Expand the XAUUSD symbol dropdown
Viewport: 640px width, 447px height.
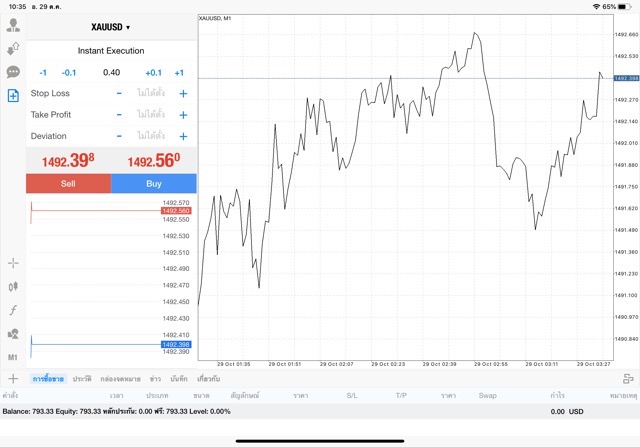pyautogui.click(x=111, y=27)
